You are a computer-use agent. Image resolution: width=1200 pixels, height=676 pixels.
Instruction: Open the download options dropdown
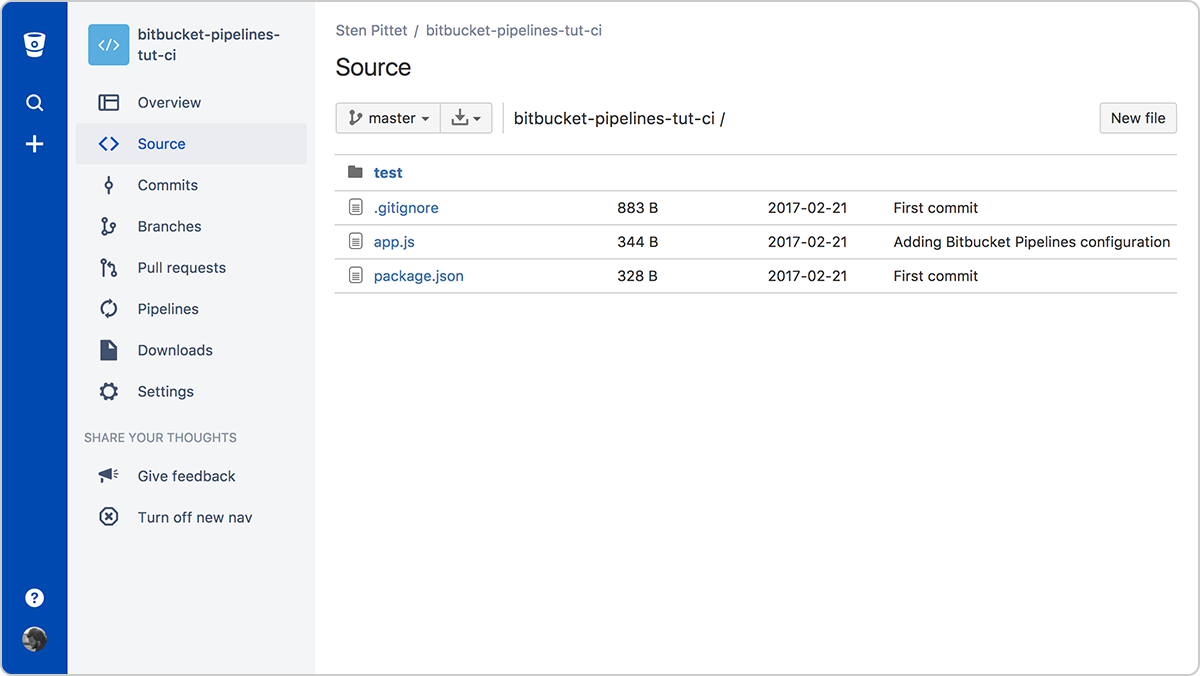click(x=466, y=117)
